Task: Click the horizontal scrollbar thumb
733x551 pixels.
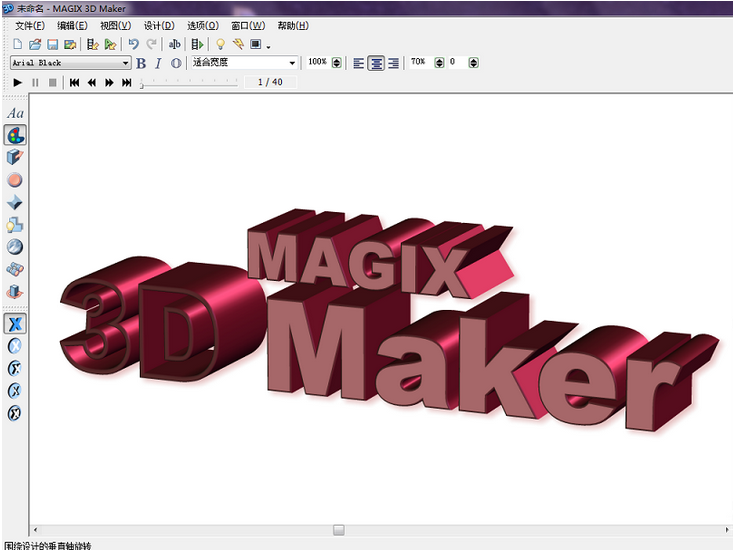Action: click(x=339, y=529)
